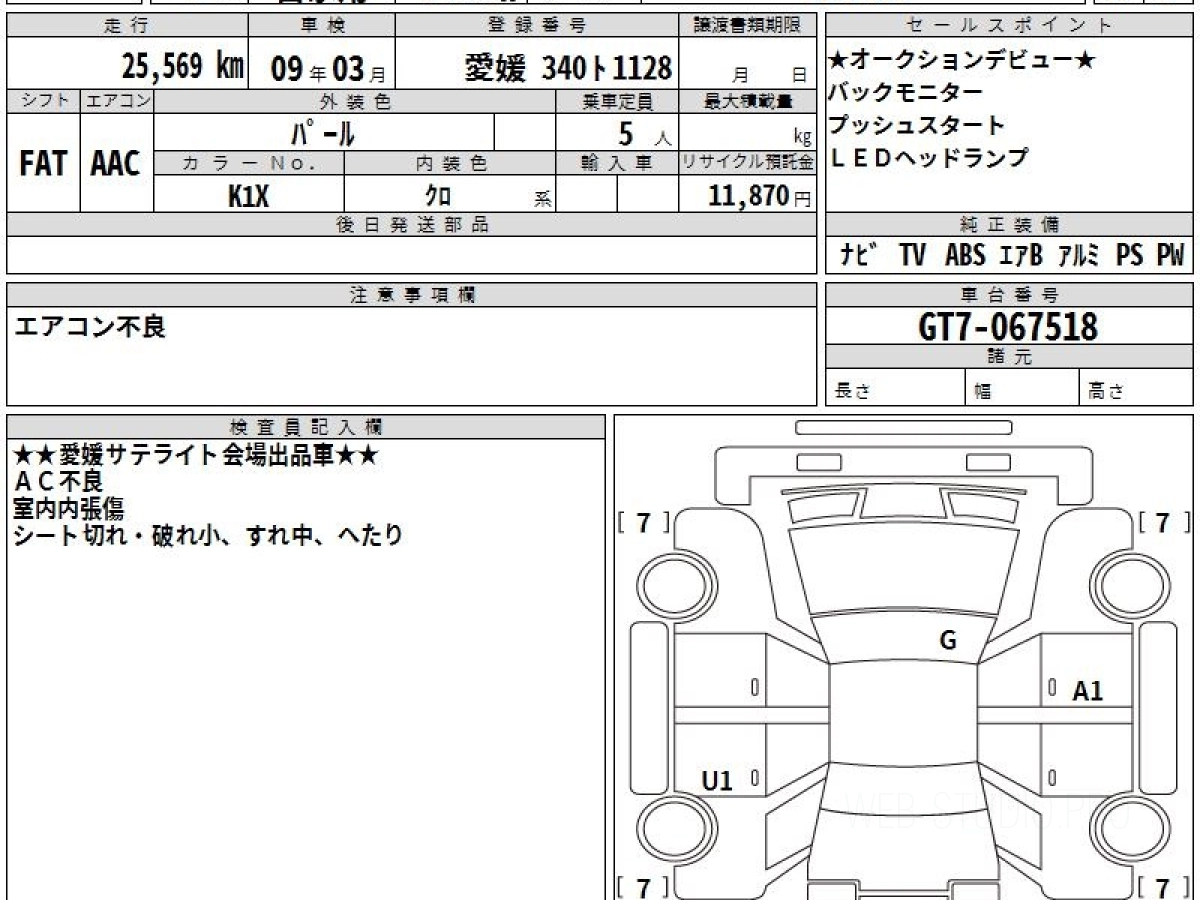Viewport: 1200px width, 900px height.
Task: Click the 純正装備 header
Action: (1010, 225)
